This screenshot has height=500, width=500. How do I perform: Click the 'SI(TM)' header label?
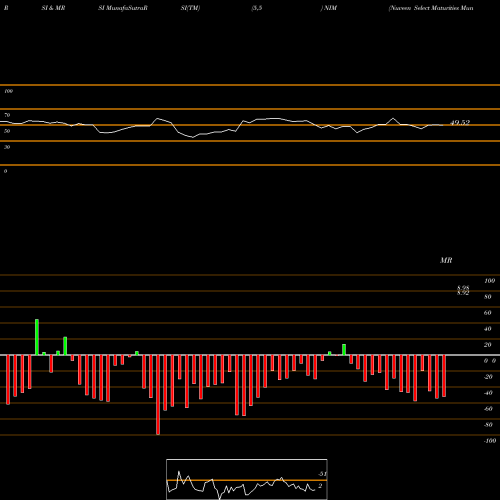point(190,8)
